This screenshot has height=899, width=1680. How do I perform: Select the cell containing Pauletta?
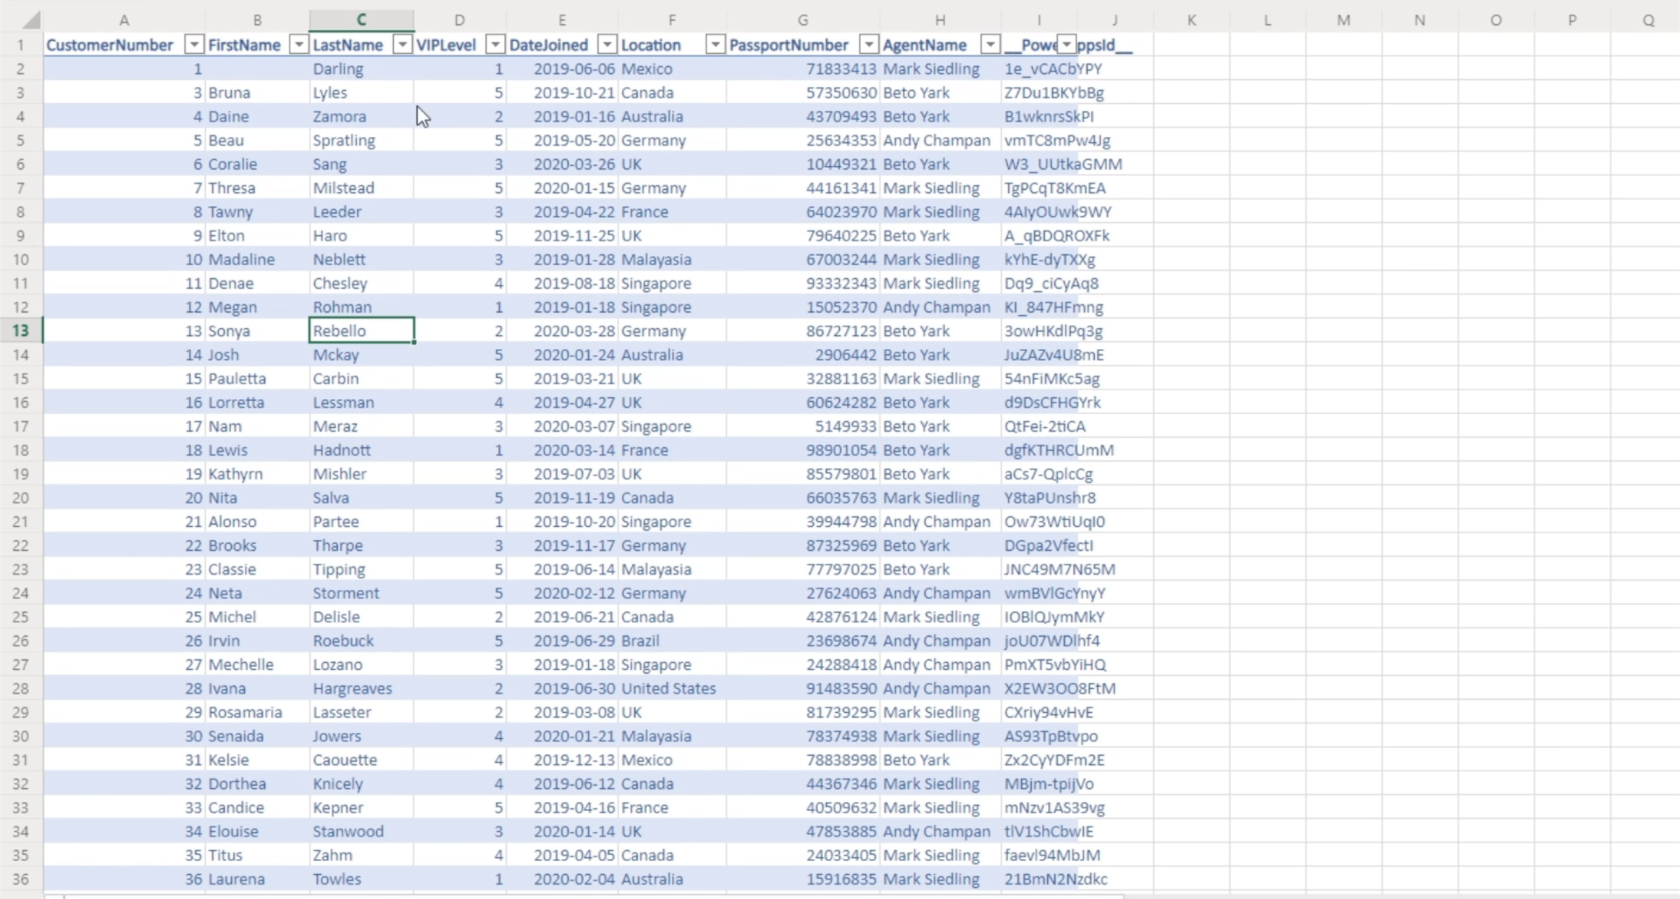click(257, 379)
